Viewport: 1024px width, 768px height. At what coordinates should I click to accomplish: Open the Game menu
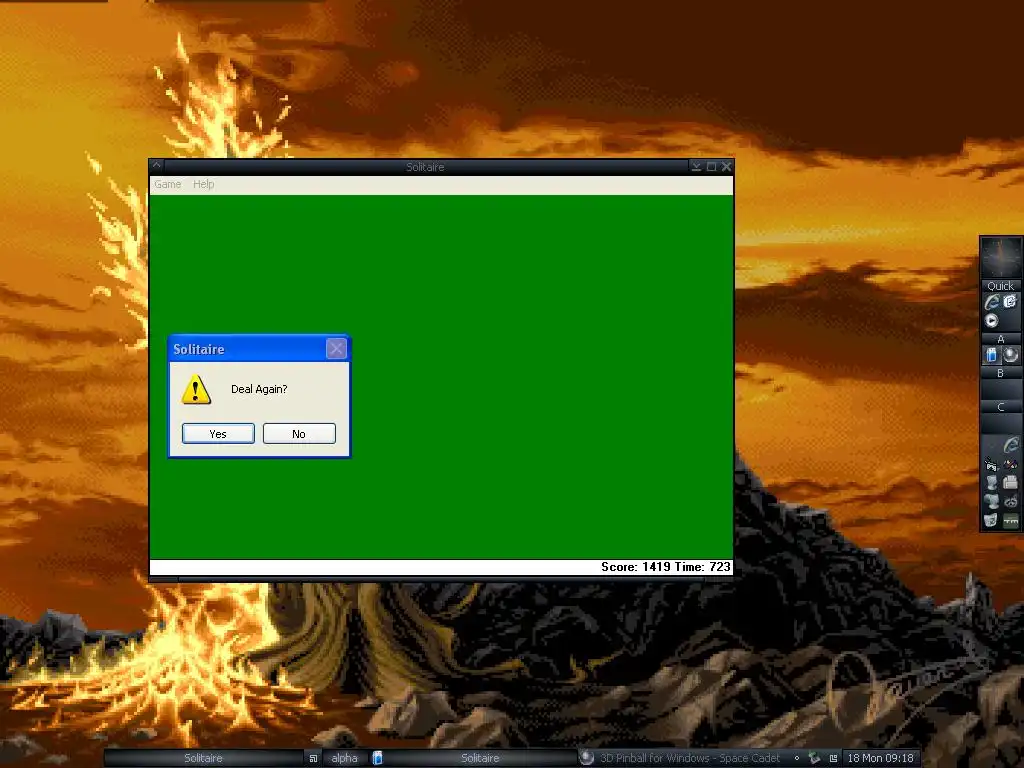[168, 184]
